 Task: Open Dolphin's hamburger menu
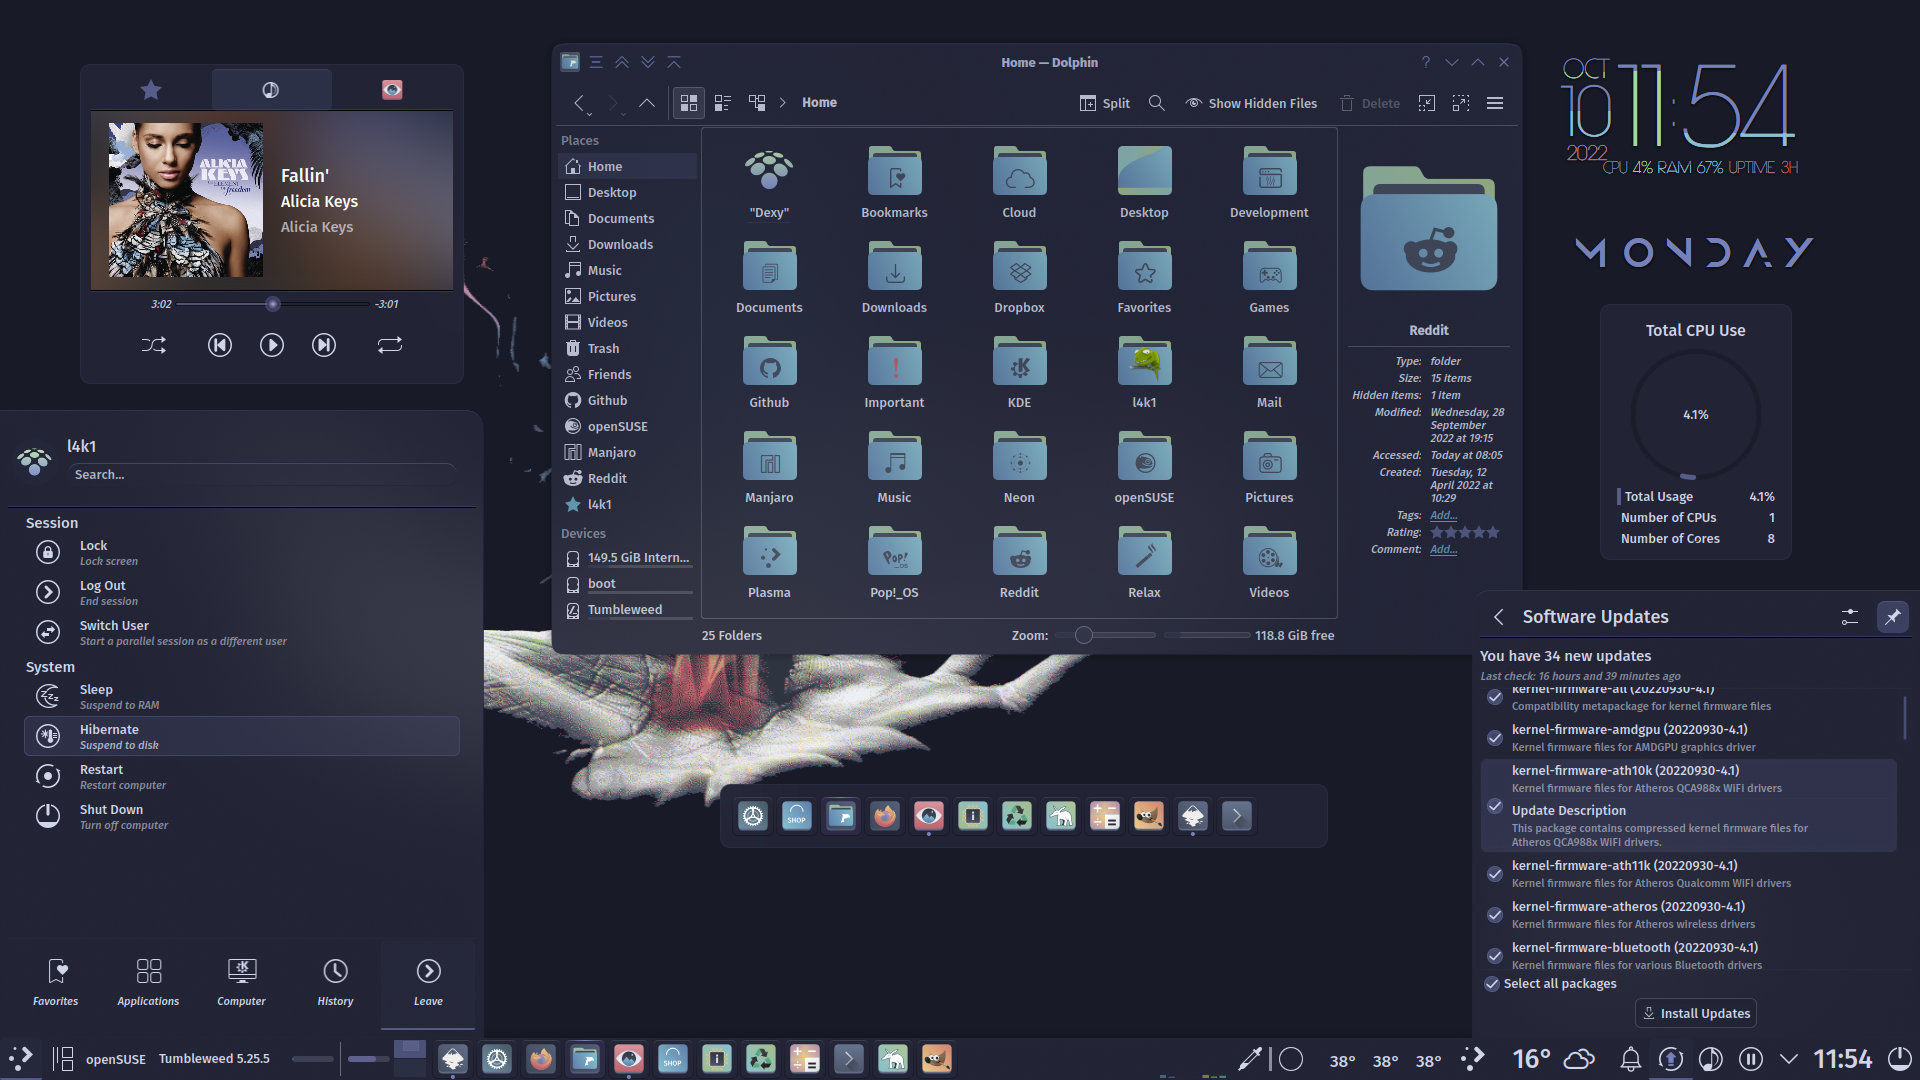[x=1495, y=103]
